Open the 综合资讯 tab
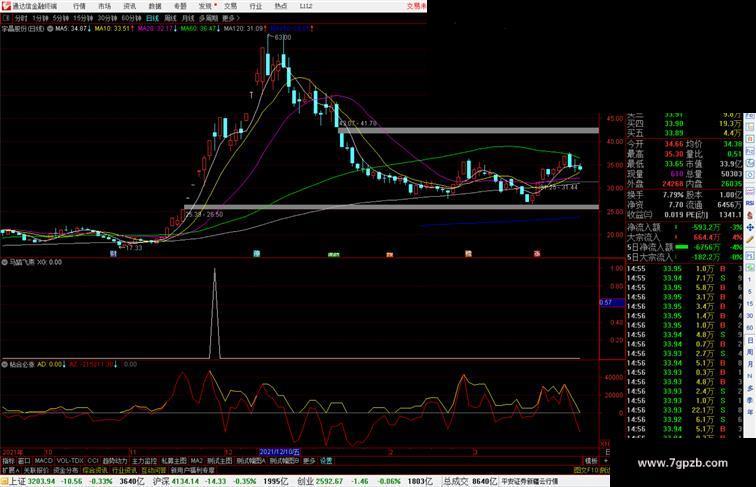Screen dimensions: 756x487 95,470
